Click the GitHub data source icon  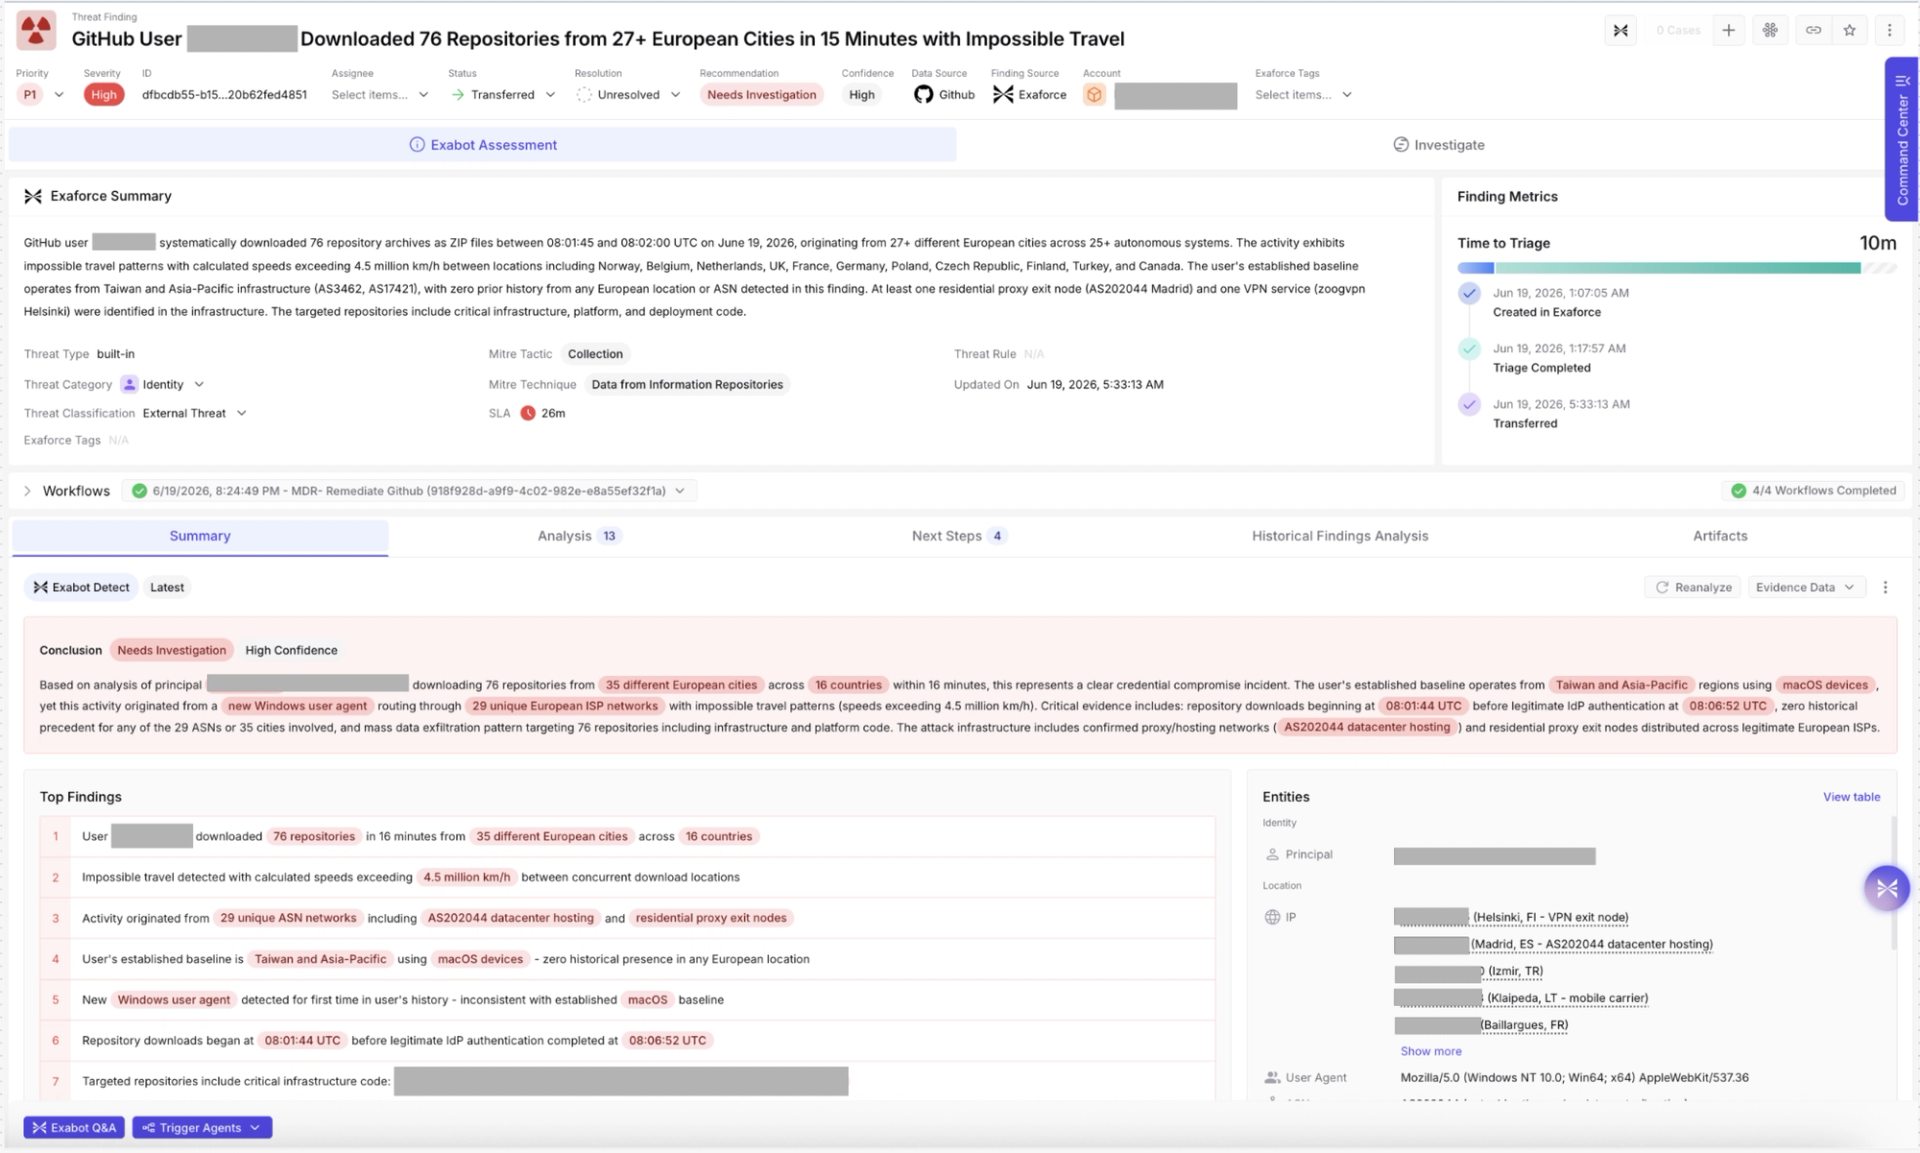click(923, 94)
